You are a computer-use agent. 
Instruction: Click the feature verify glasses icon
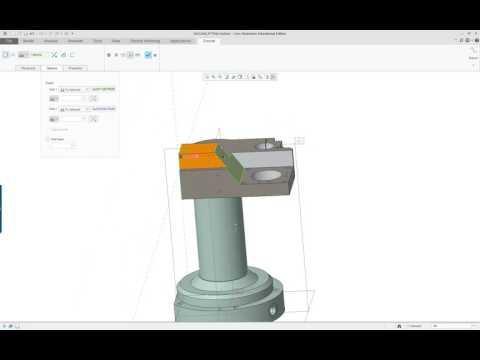(x=138, y=55)
